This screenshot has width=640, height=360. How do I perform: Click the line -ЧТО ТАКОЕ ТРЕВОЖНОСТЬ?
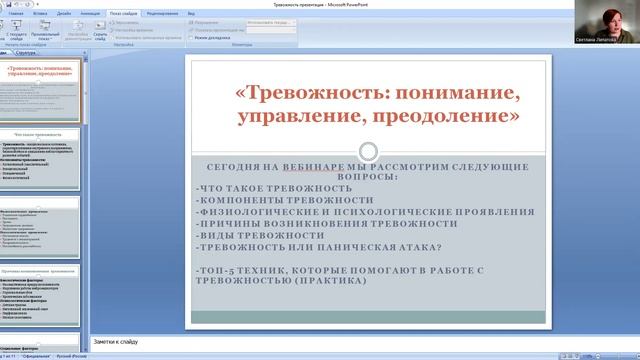tap(274, 189)
